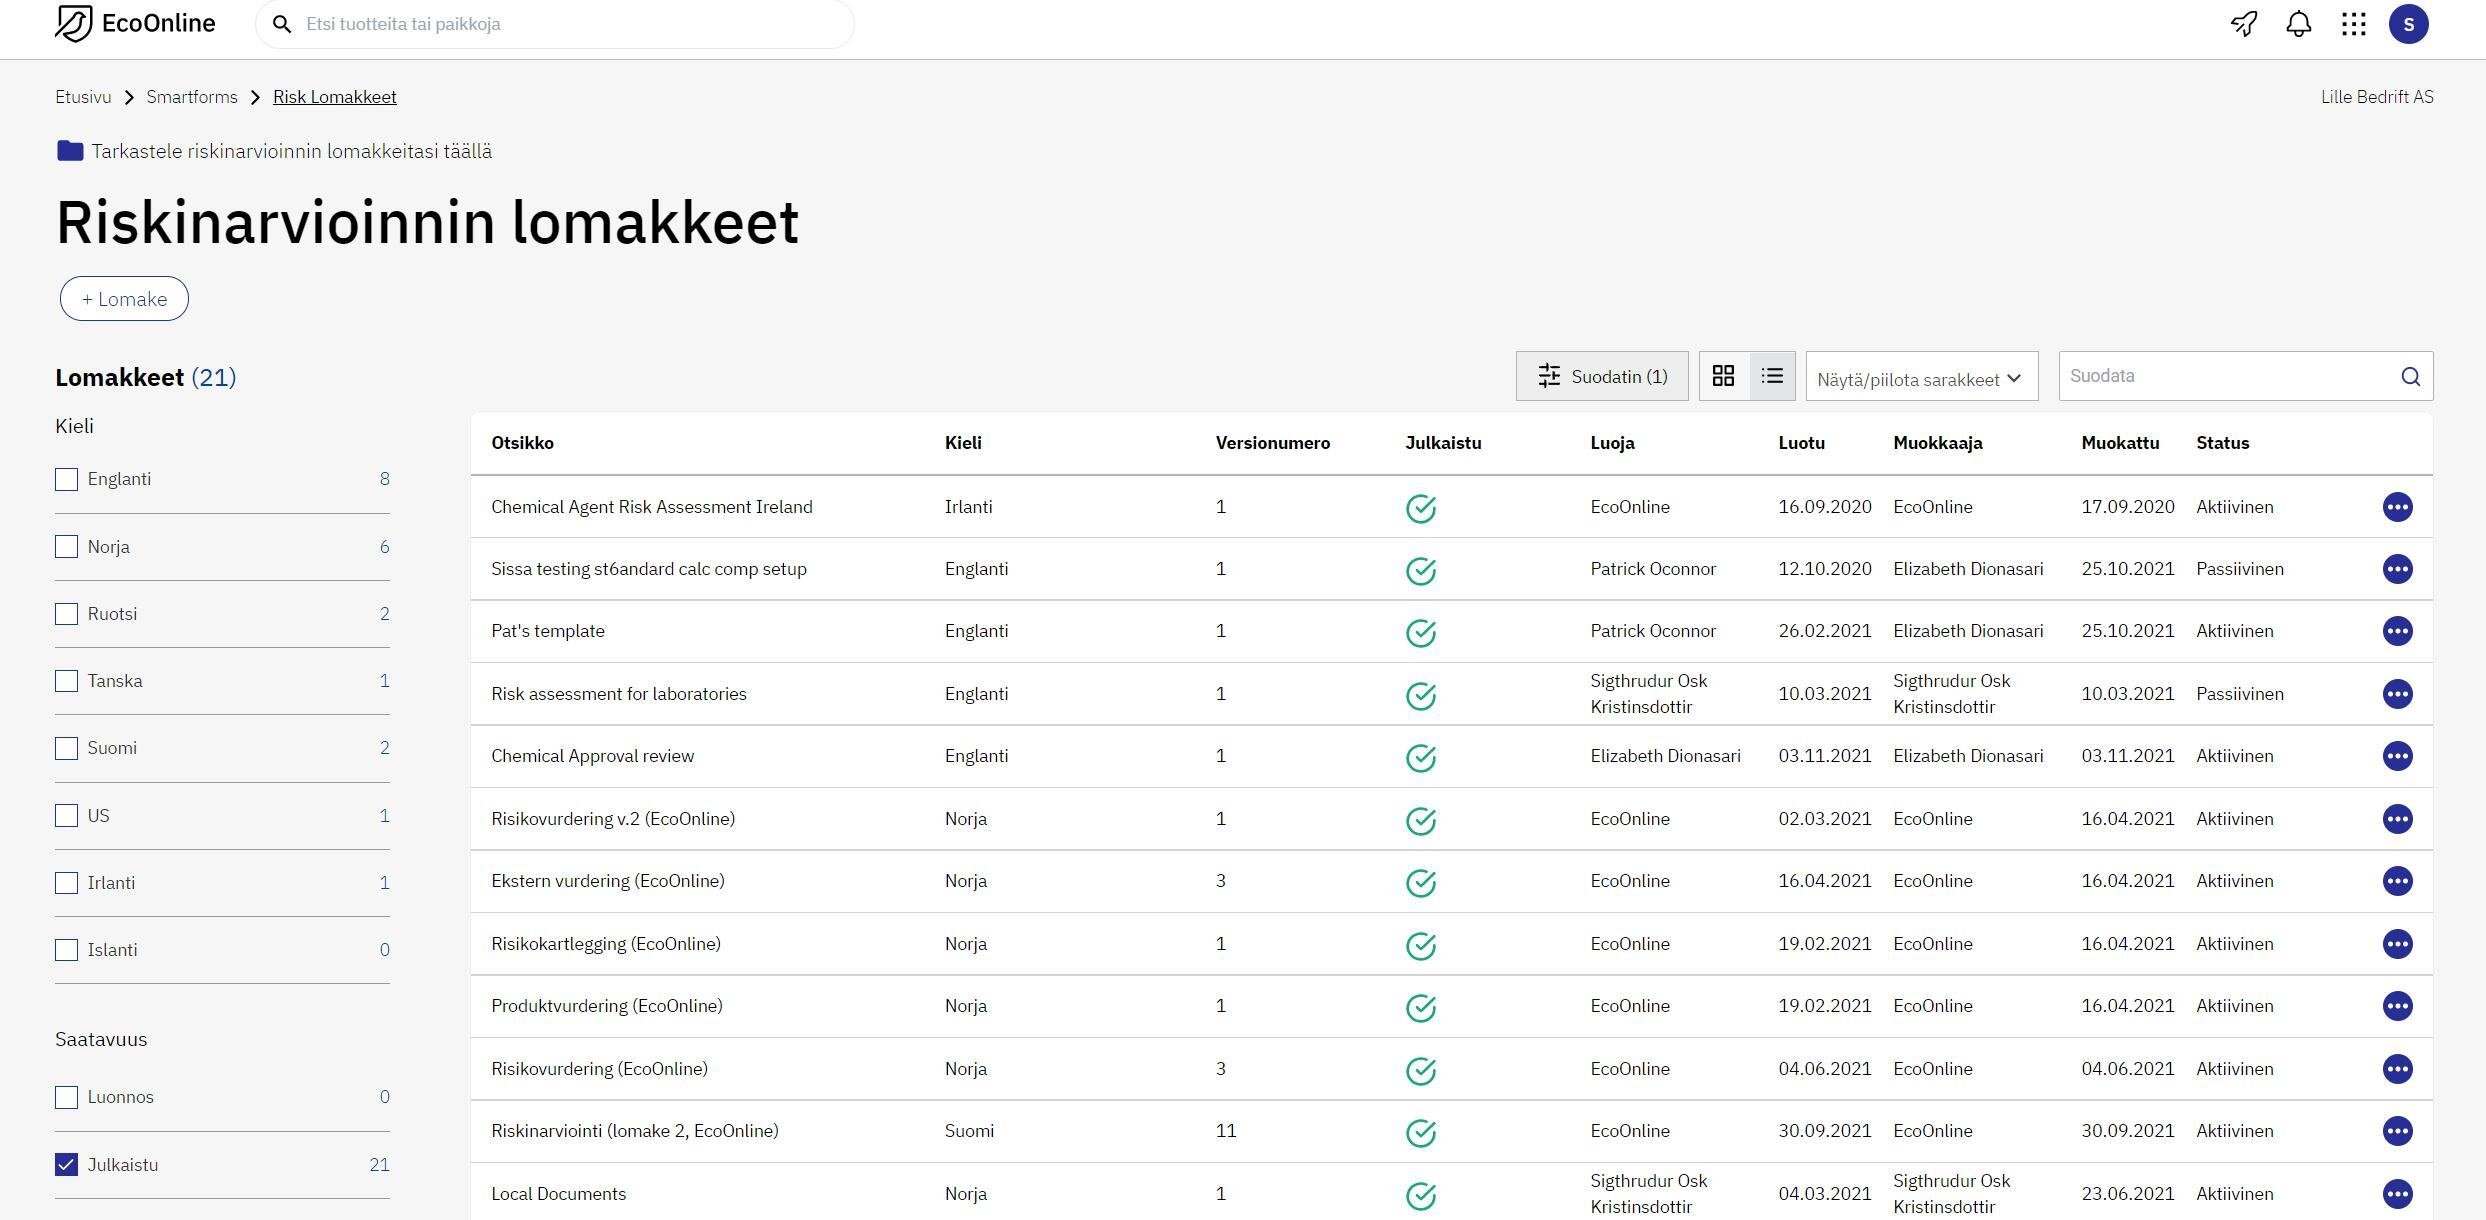Expand Näytä/piilota sarakkeet dropdown

[1921, 378]
